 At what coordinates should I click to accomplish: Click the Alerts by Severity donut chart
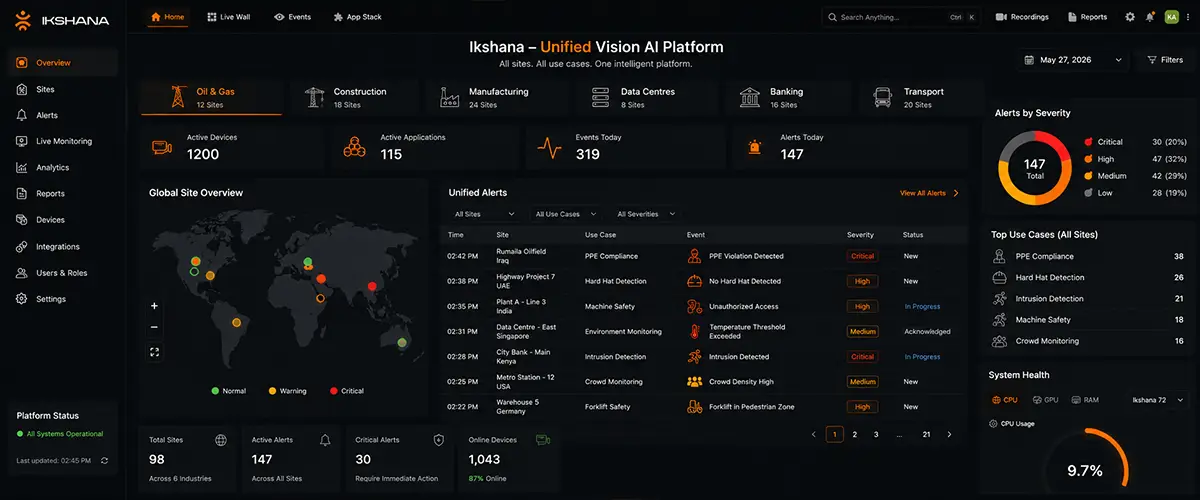pos(1034,167)
